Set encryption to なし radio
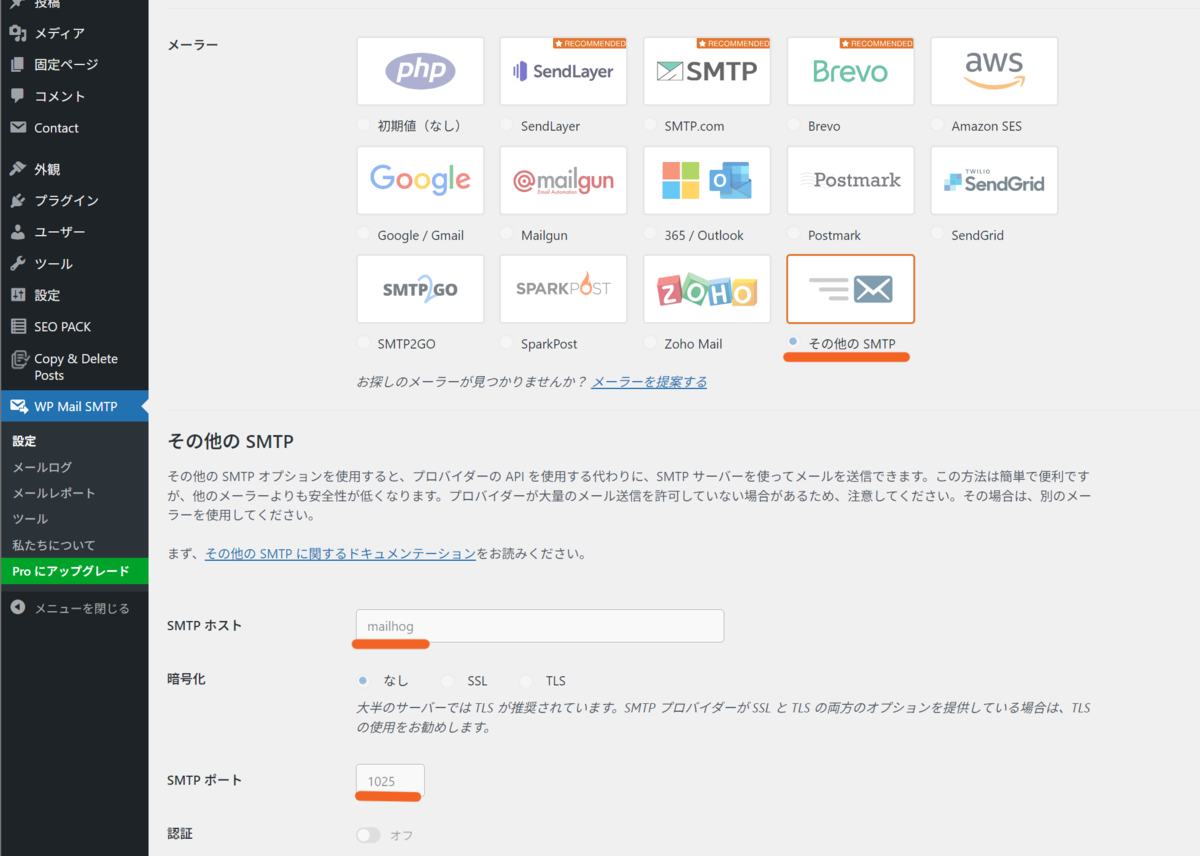Image resolution: width=1200 pixels, height=856 pixels. coord(363,680)
